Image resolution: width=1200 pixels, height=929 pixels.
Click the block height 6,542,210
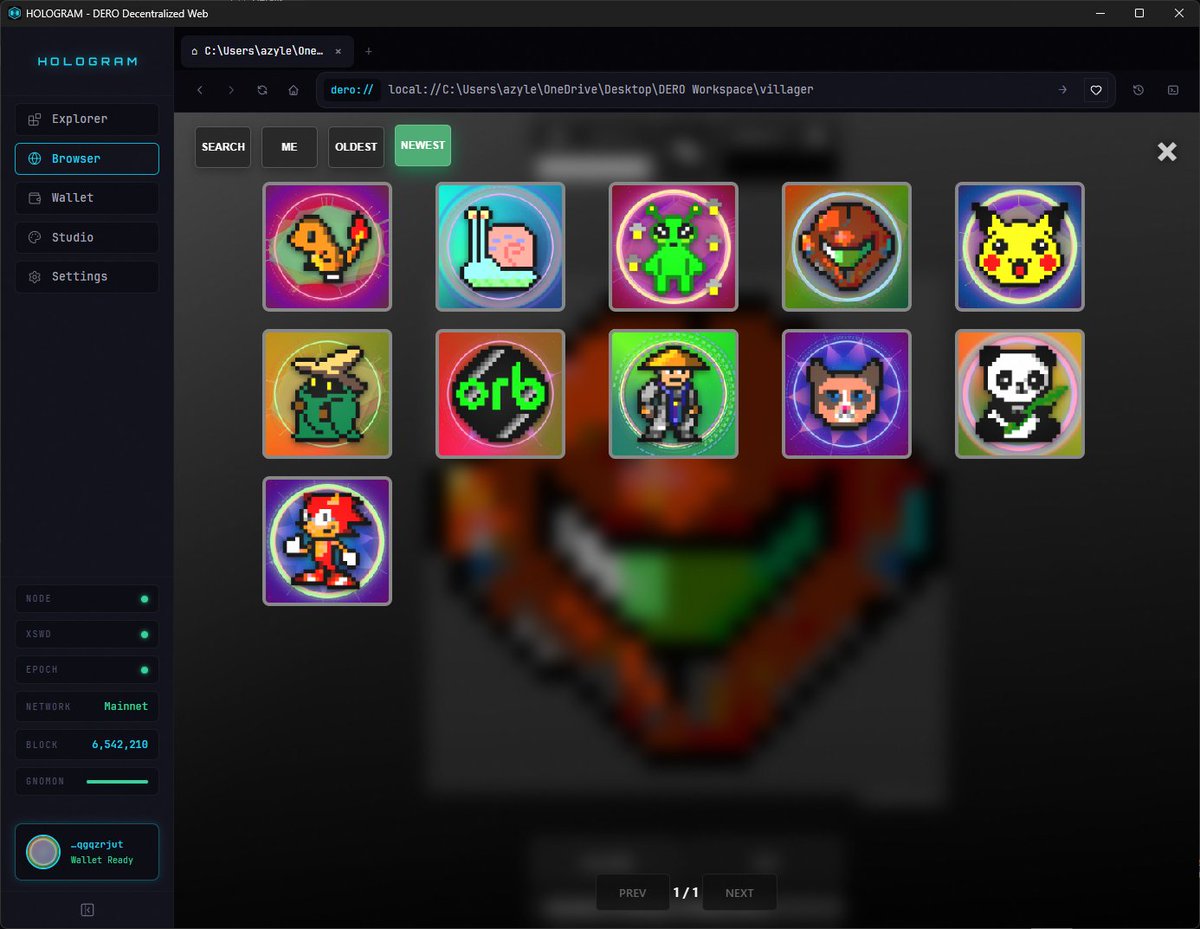pos(120,745)
